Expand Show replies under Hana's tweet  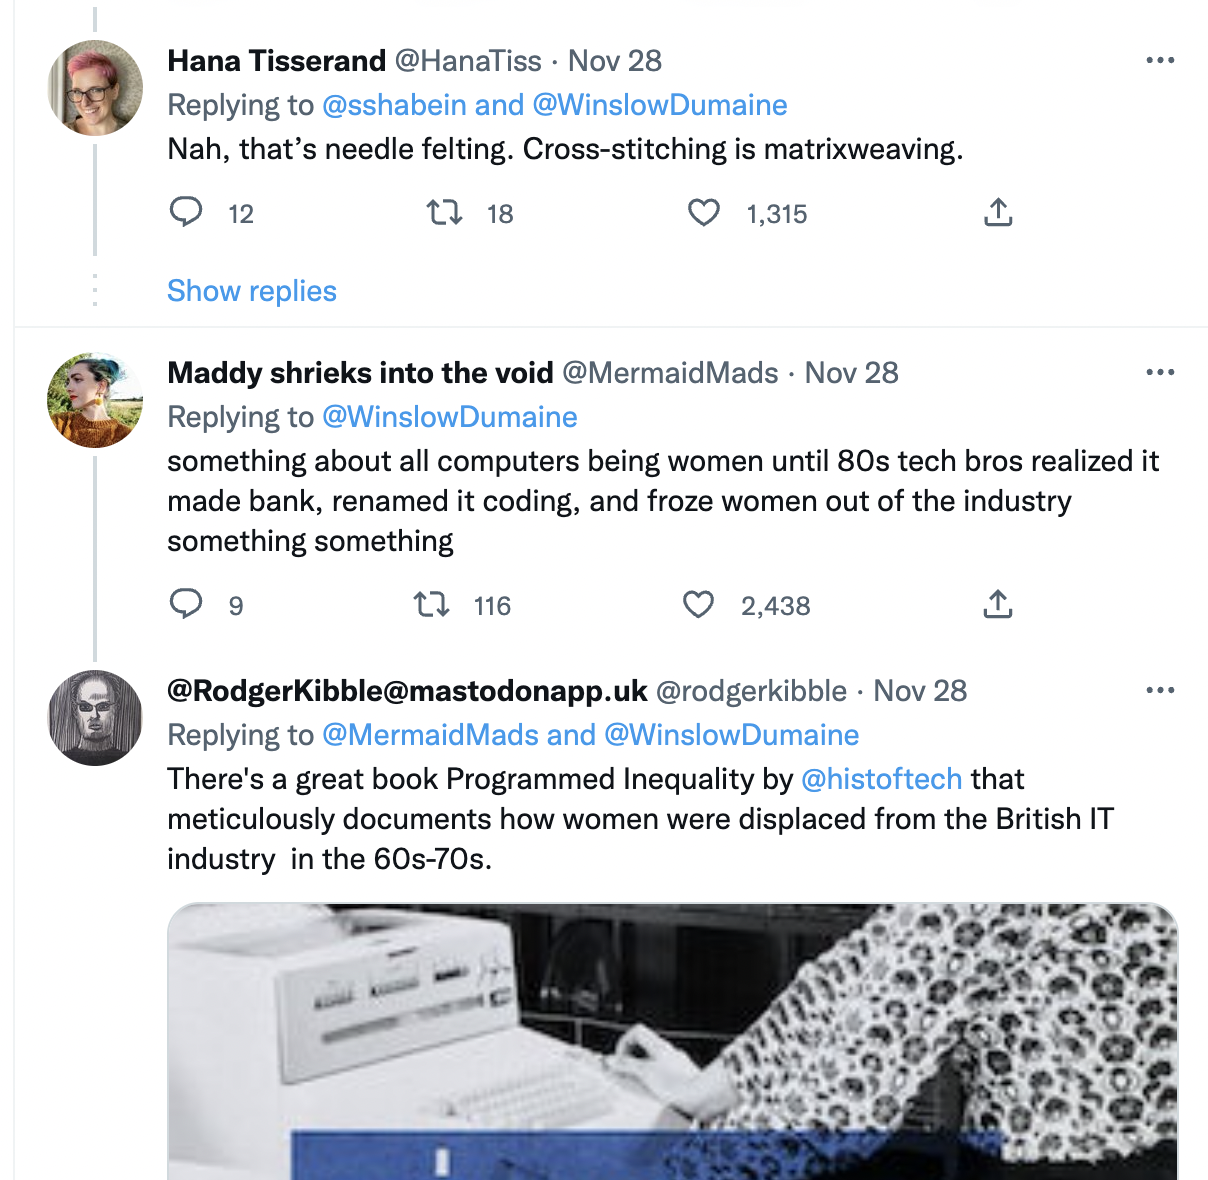(x=252, y=291)
